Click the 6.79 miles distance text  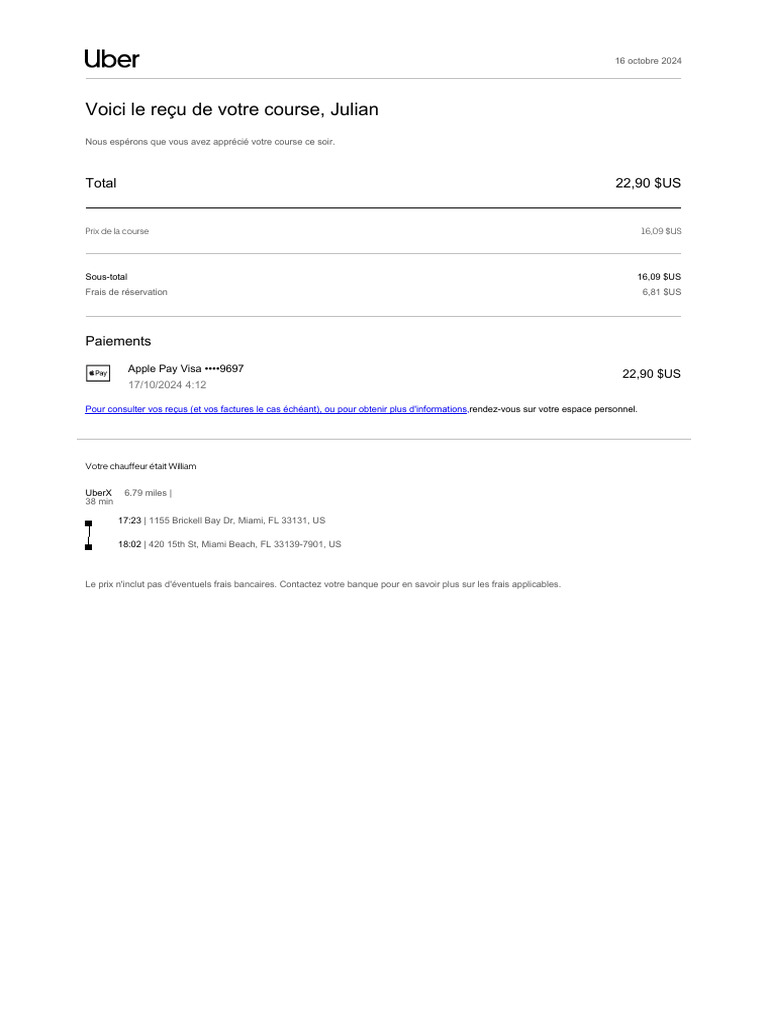pyautogui.click(x=148, y=493)
